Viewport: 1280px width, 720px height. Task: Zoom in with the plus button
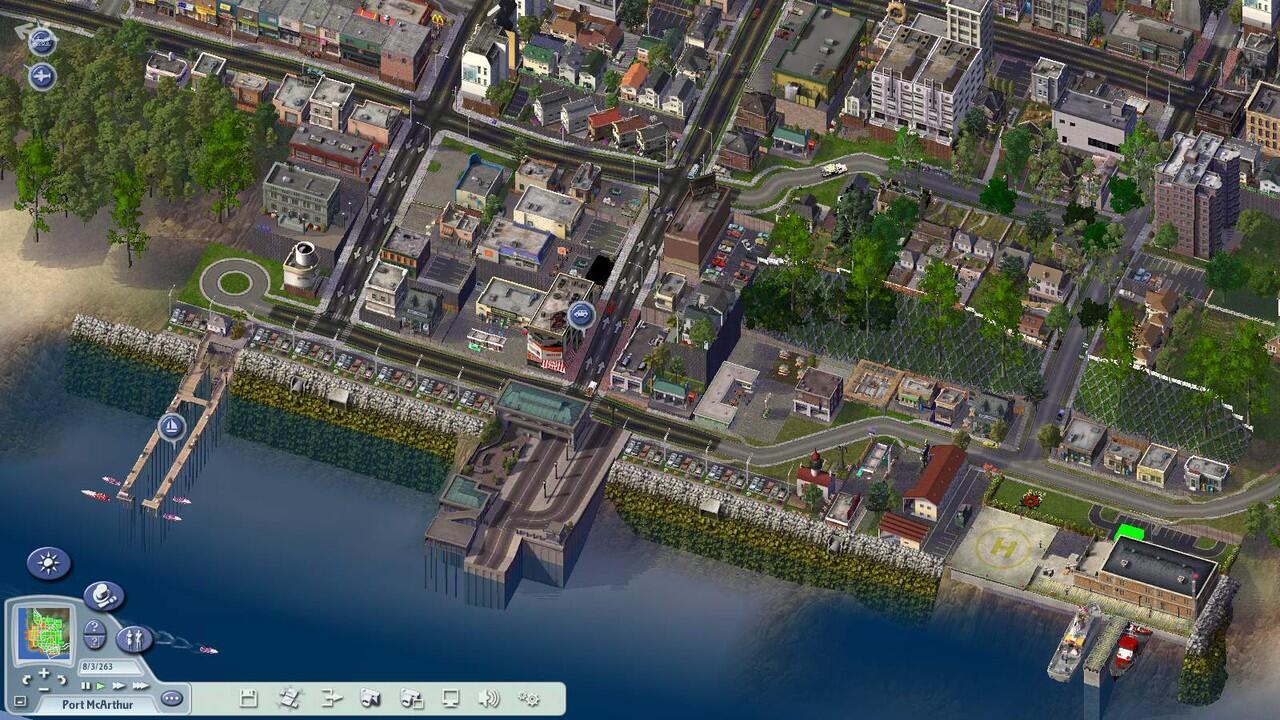[x=43, y=672]
